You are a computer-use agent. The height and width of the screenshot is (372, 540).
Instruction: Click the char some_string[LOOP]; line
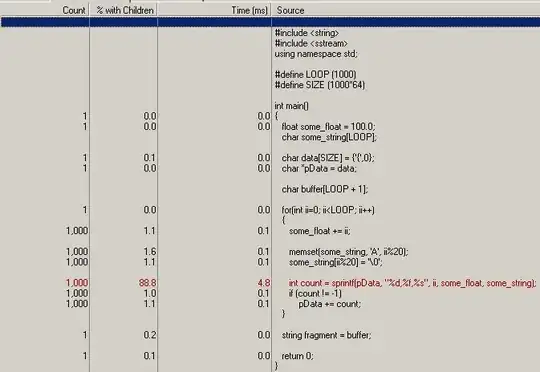pyautogui.click(x=329, y=137)
